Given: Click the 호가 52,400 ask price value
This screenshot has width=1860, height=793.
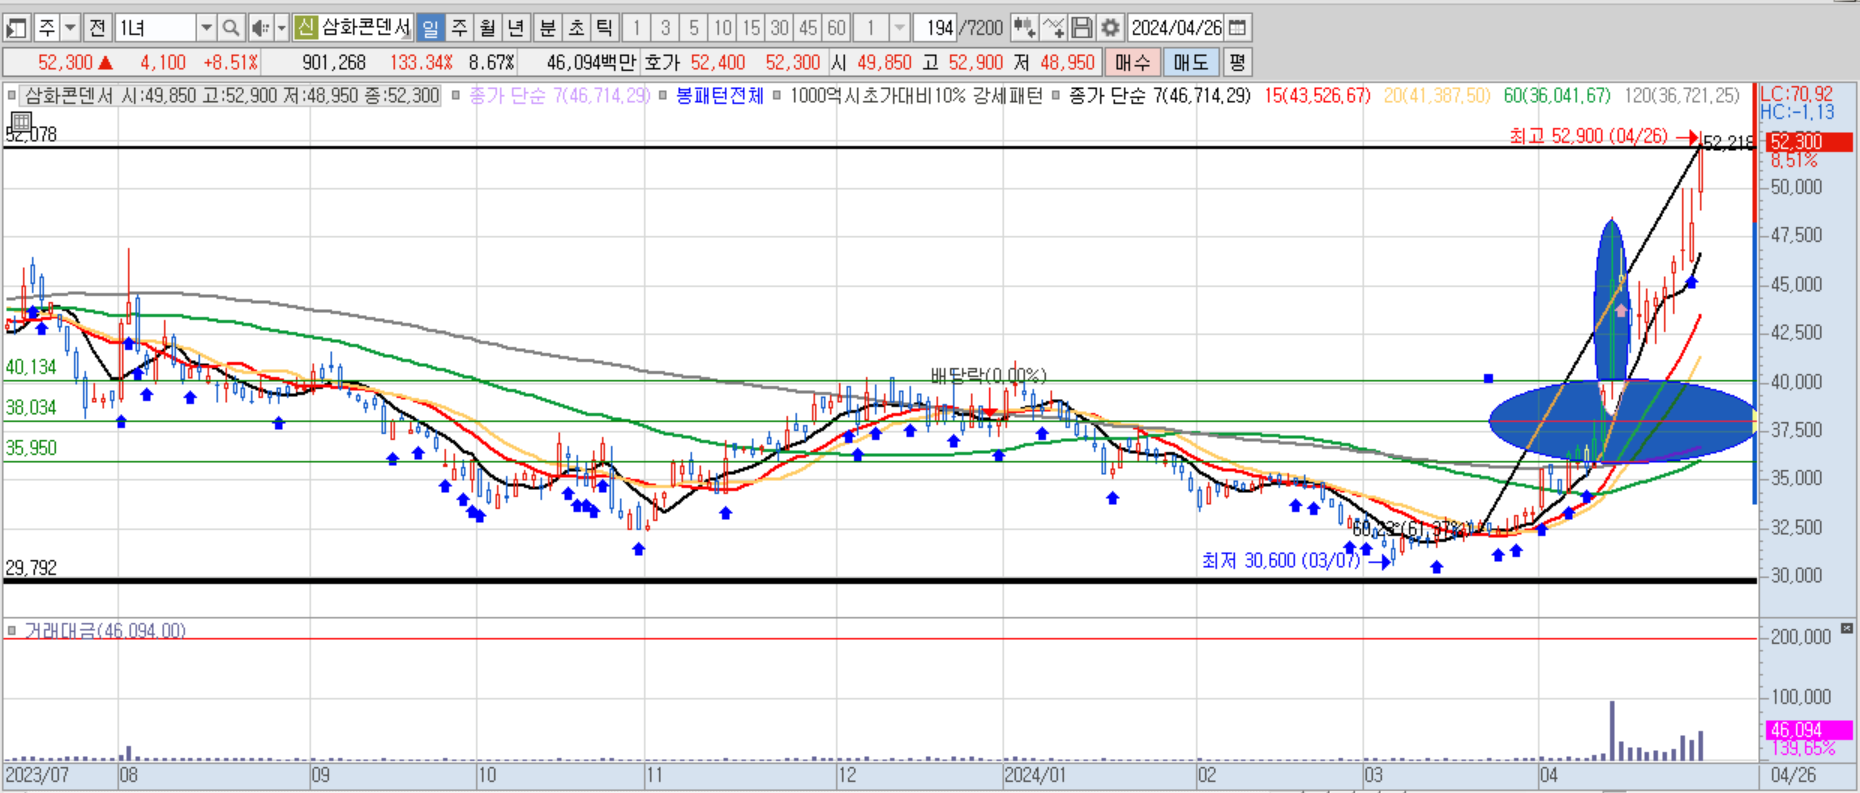Looking at the screenshot, I should [x=717, y=62].
